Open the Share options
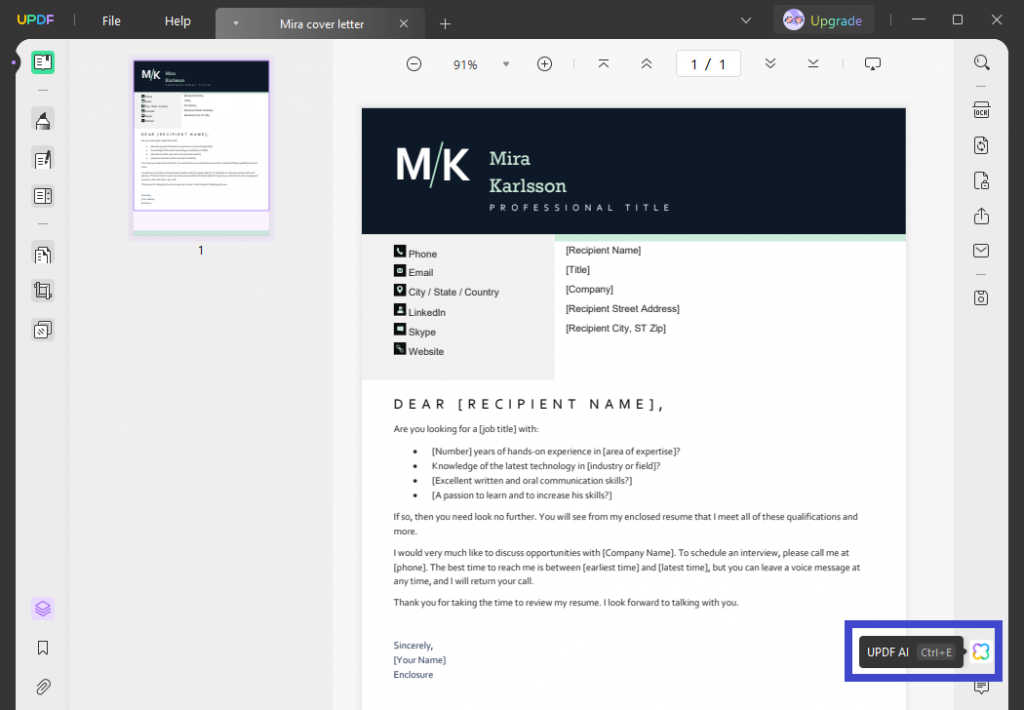Image resolution: width=1024 pixels, height=710 pixels. [981, 216]
